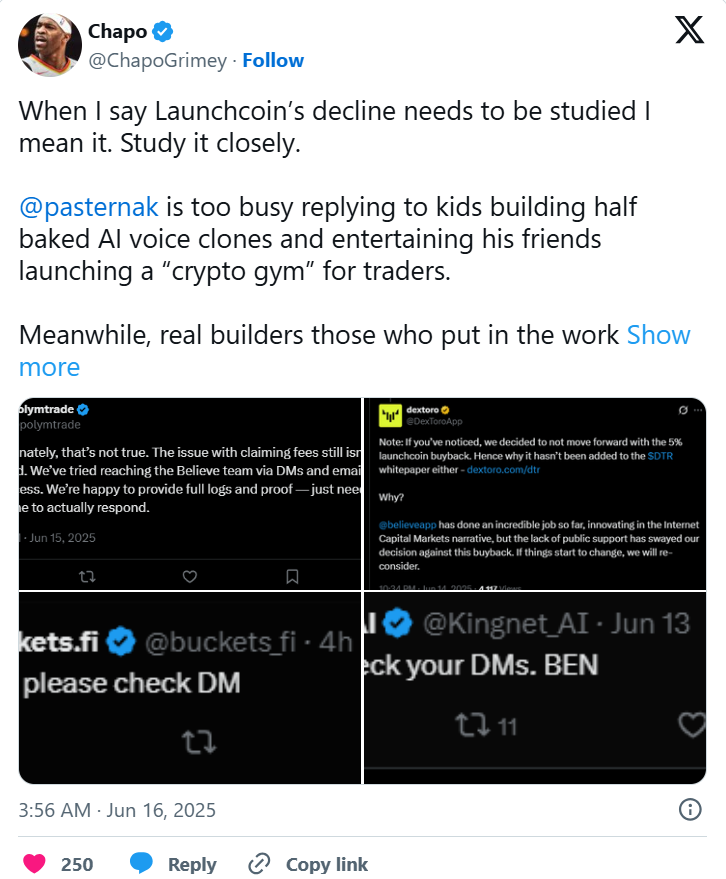Click the retweet icon in polymtrade screenshot

click(87, 576)
